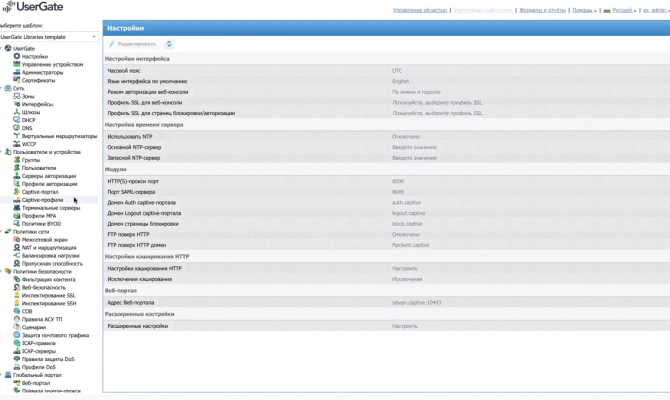
Task: Click the refresh icon in toolbar
Action: (x=169, y=44)
